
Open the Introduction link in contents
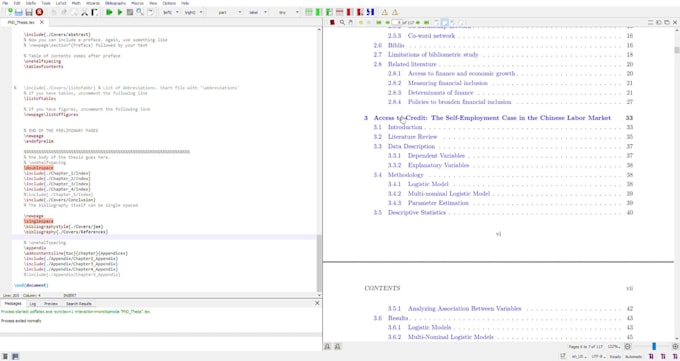(x=405, y=127)
